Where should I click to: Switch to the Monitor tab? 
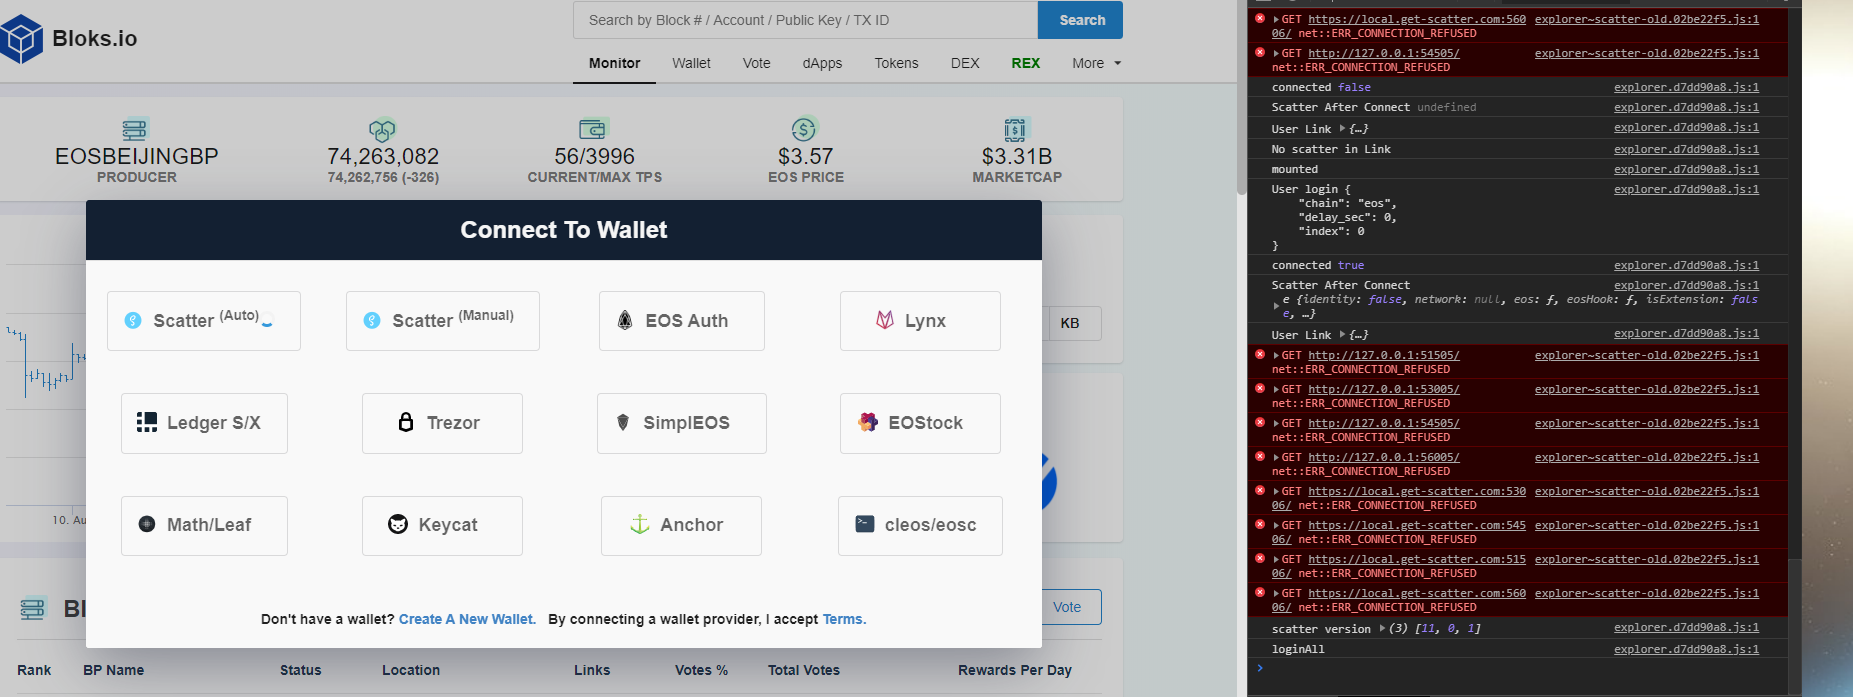point(614,63)
